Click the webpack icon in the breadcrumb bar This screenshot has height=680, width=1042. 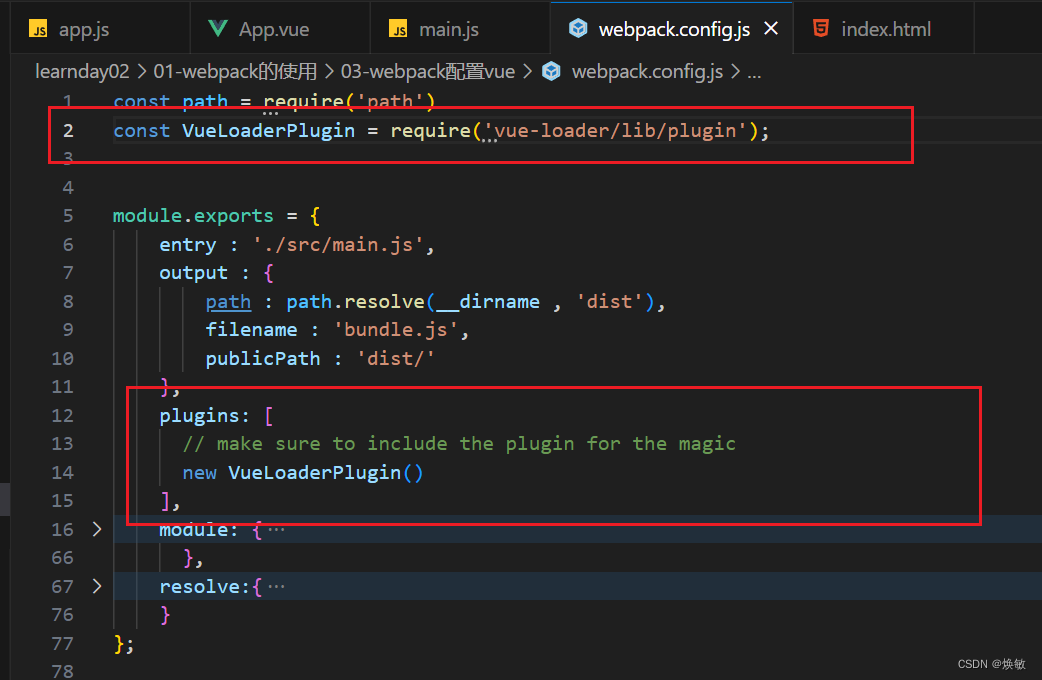pyautogui.click(x=551, y=71)
